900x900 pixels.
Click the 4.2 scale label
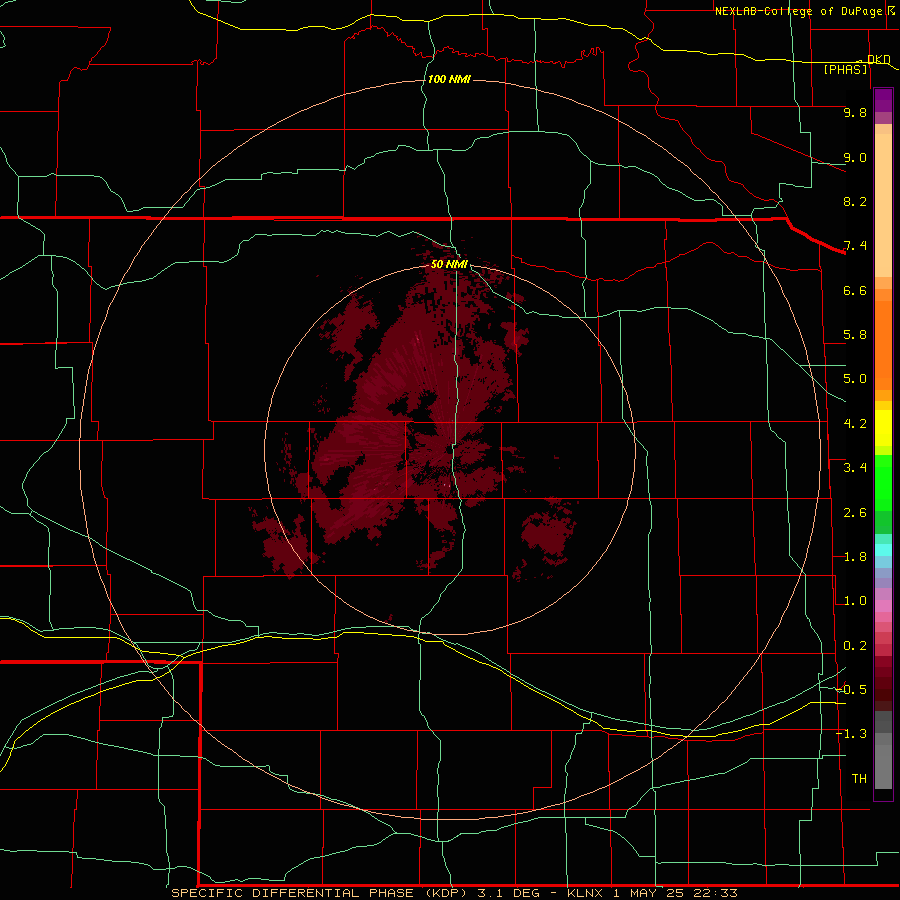pyautogui.click(x=855, y=424)
